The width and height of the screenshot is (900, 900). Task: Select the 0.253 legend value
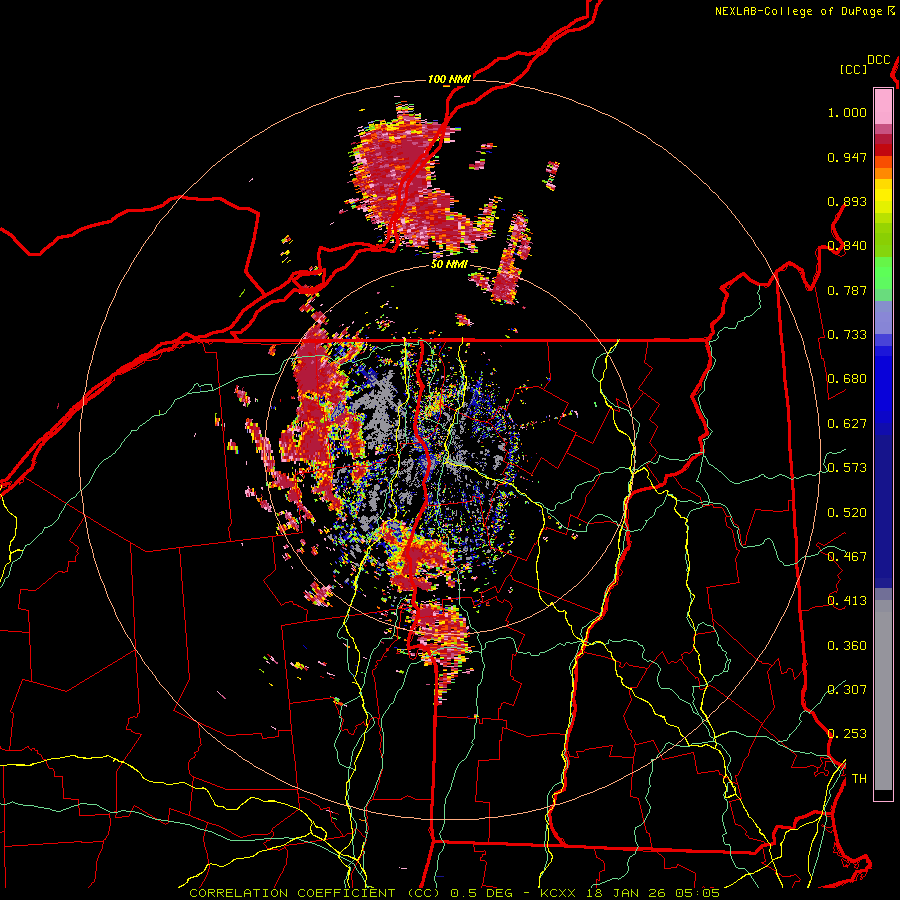(847, 734)
